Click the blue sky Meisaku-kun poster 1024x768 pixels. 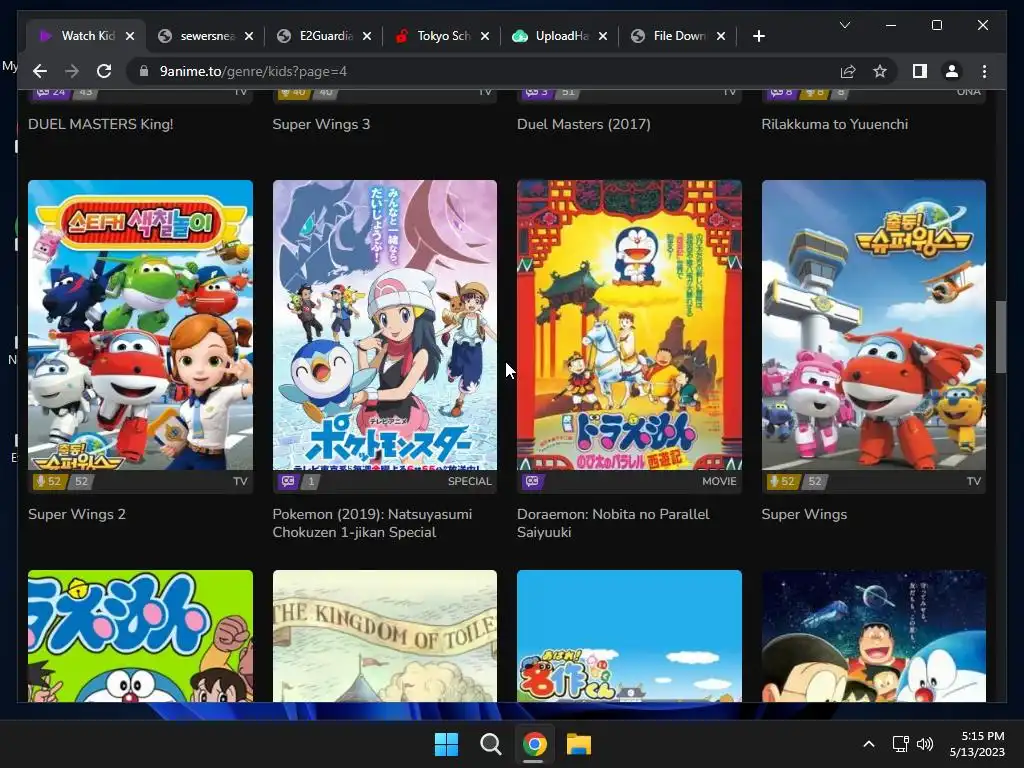coord(630,636)
